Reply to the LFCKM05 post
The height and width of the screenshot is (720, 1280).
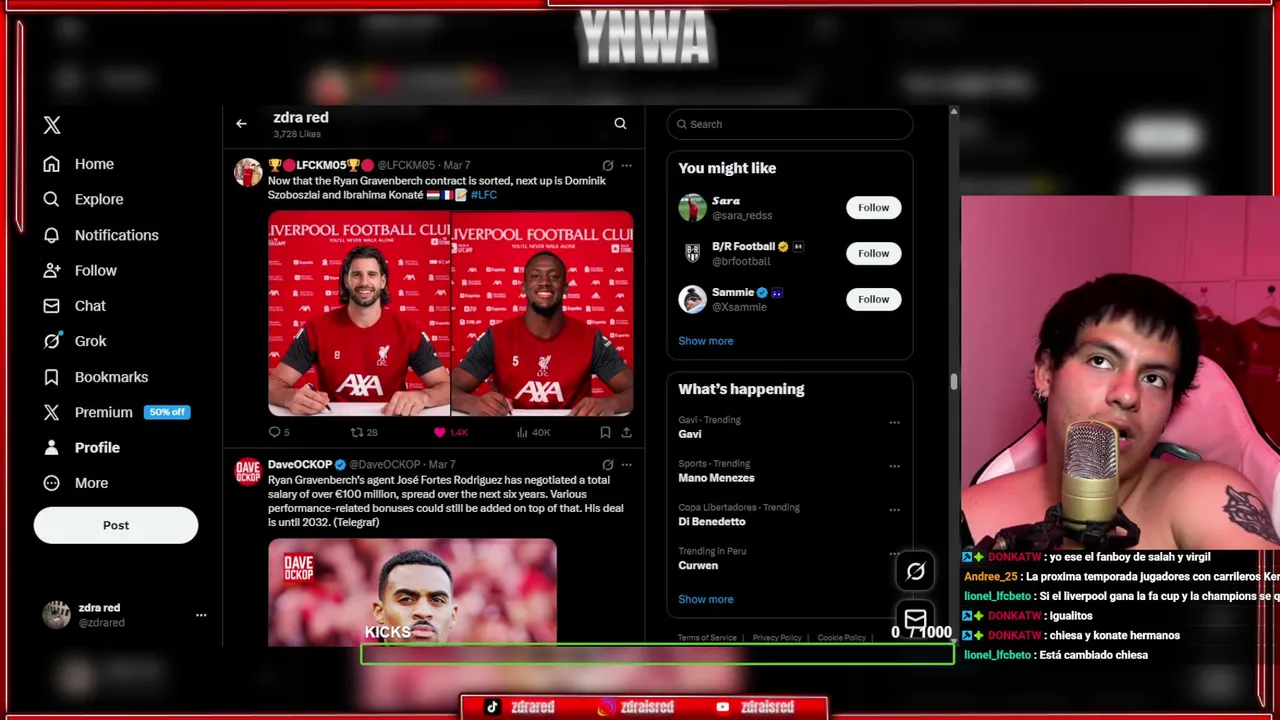pos(279,432)
